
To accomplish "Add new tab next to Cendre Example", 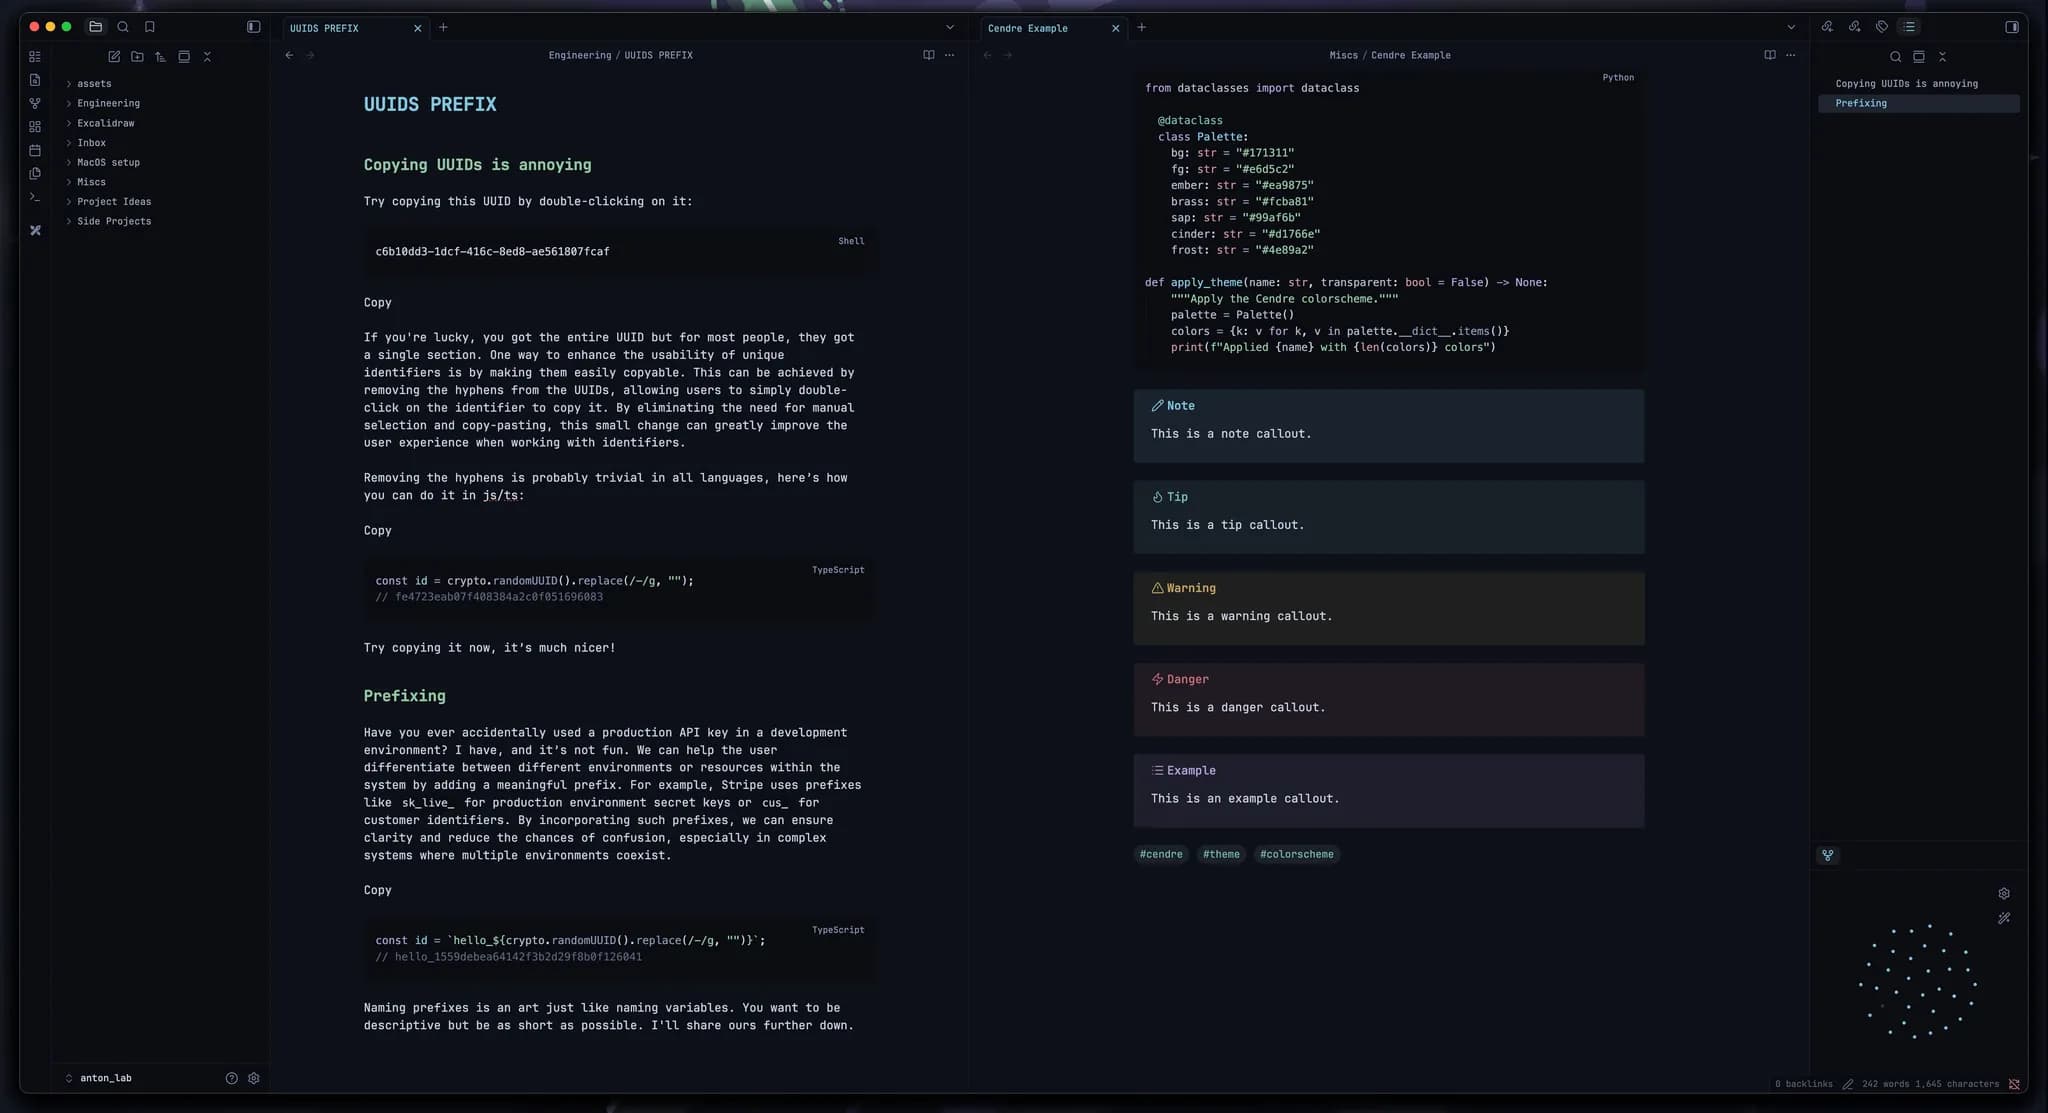I will [1141, 27].
